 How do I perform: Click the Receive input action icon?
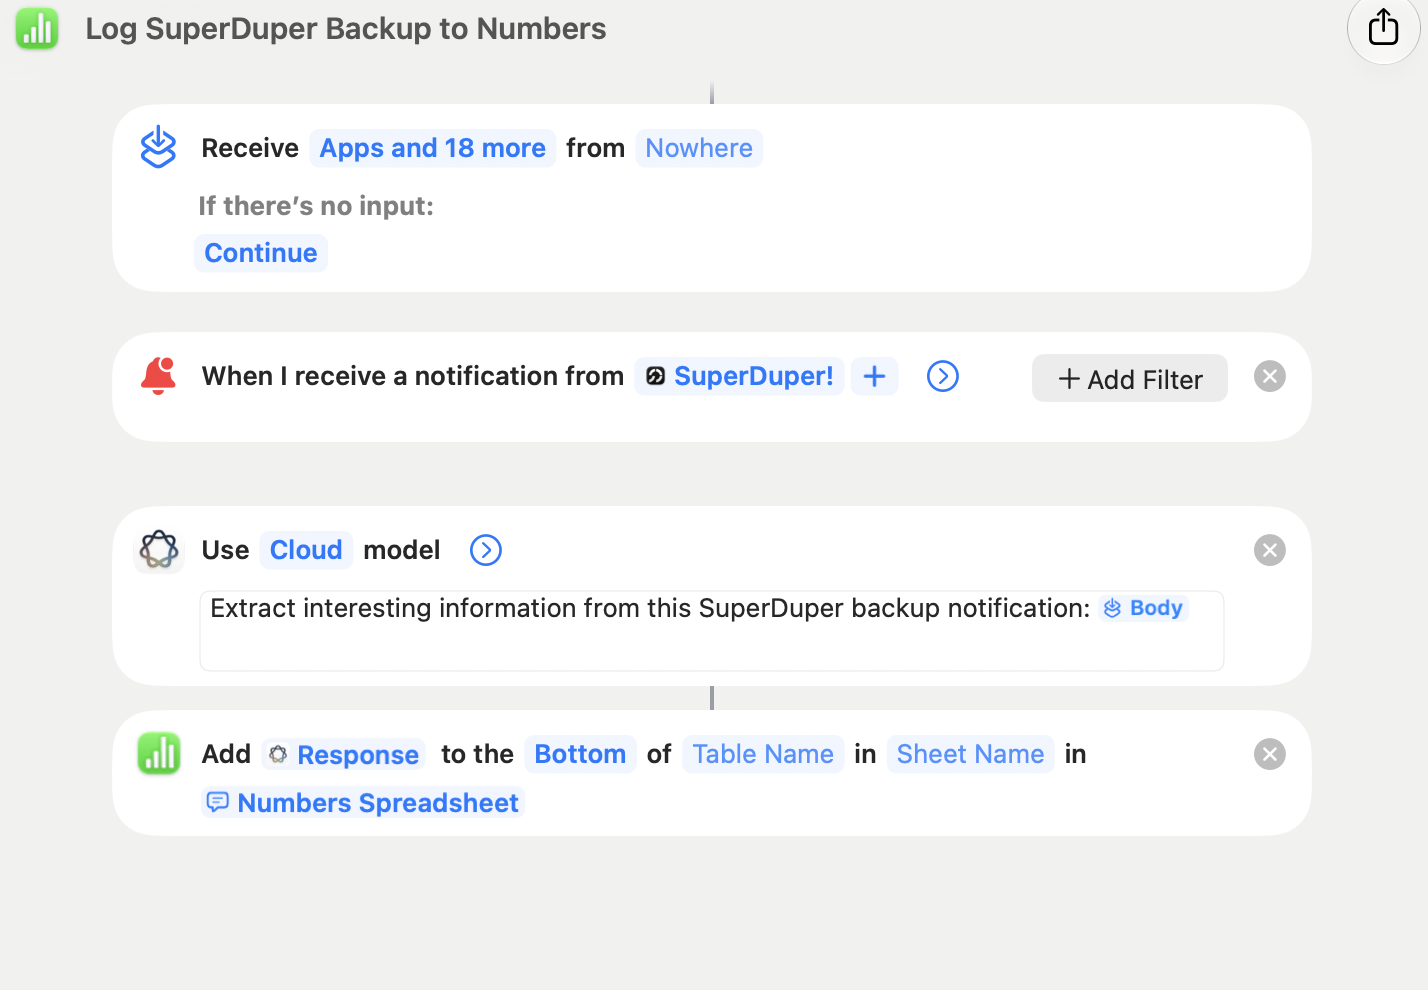(x=158, y=147)
